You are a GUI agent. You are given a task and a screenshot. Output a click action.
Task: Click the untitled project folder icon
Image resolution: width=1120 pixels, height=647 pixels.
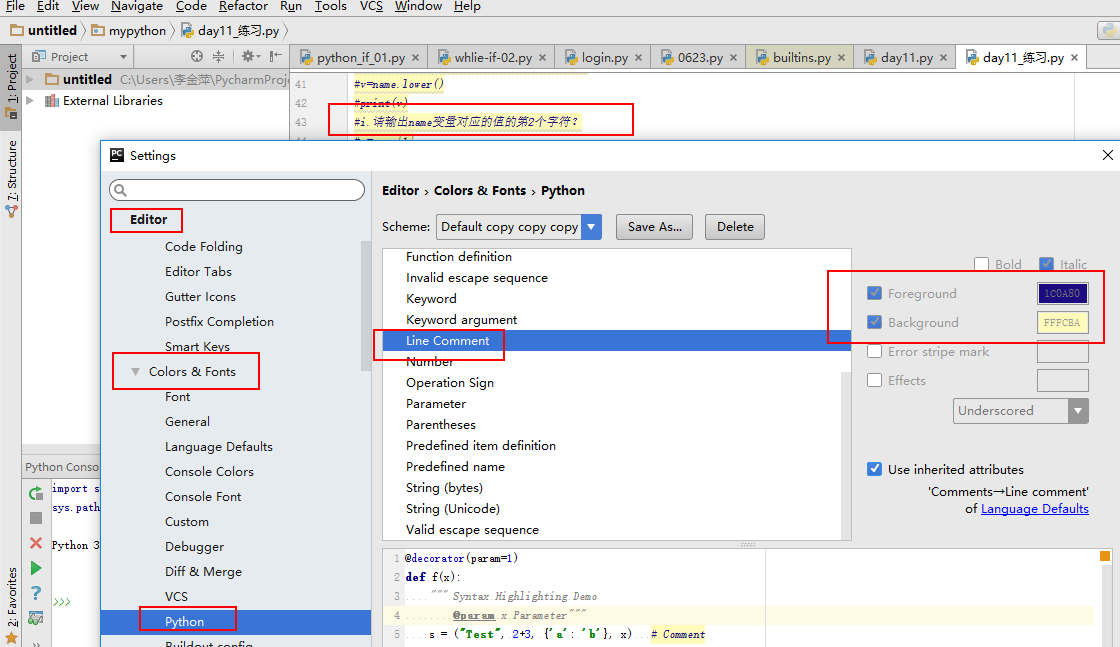tap(51, 79)
